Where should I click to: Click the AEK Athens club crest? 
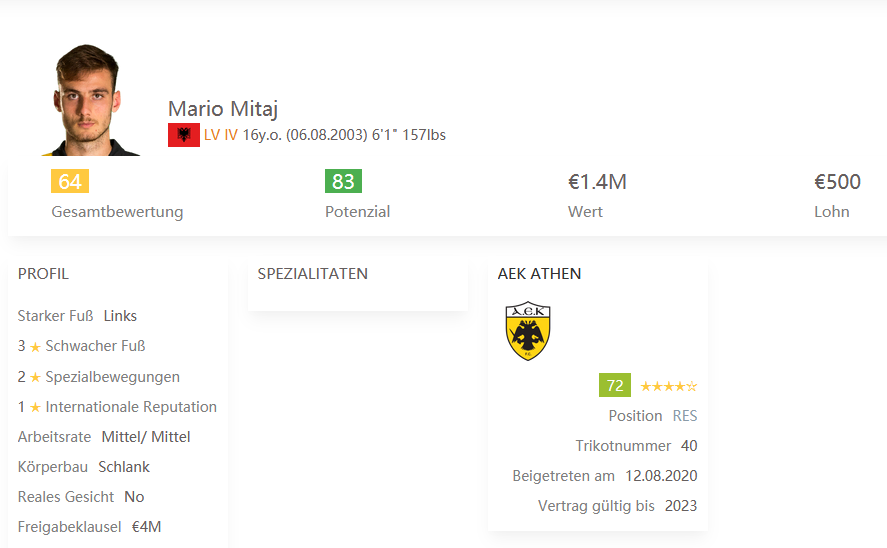click(528, 331)
